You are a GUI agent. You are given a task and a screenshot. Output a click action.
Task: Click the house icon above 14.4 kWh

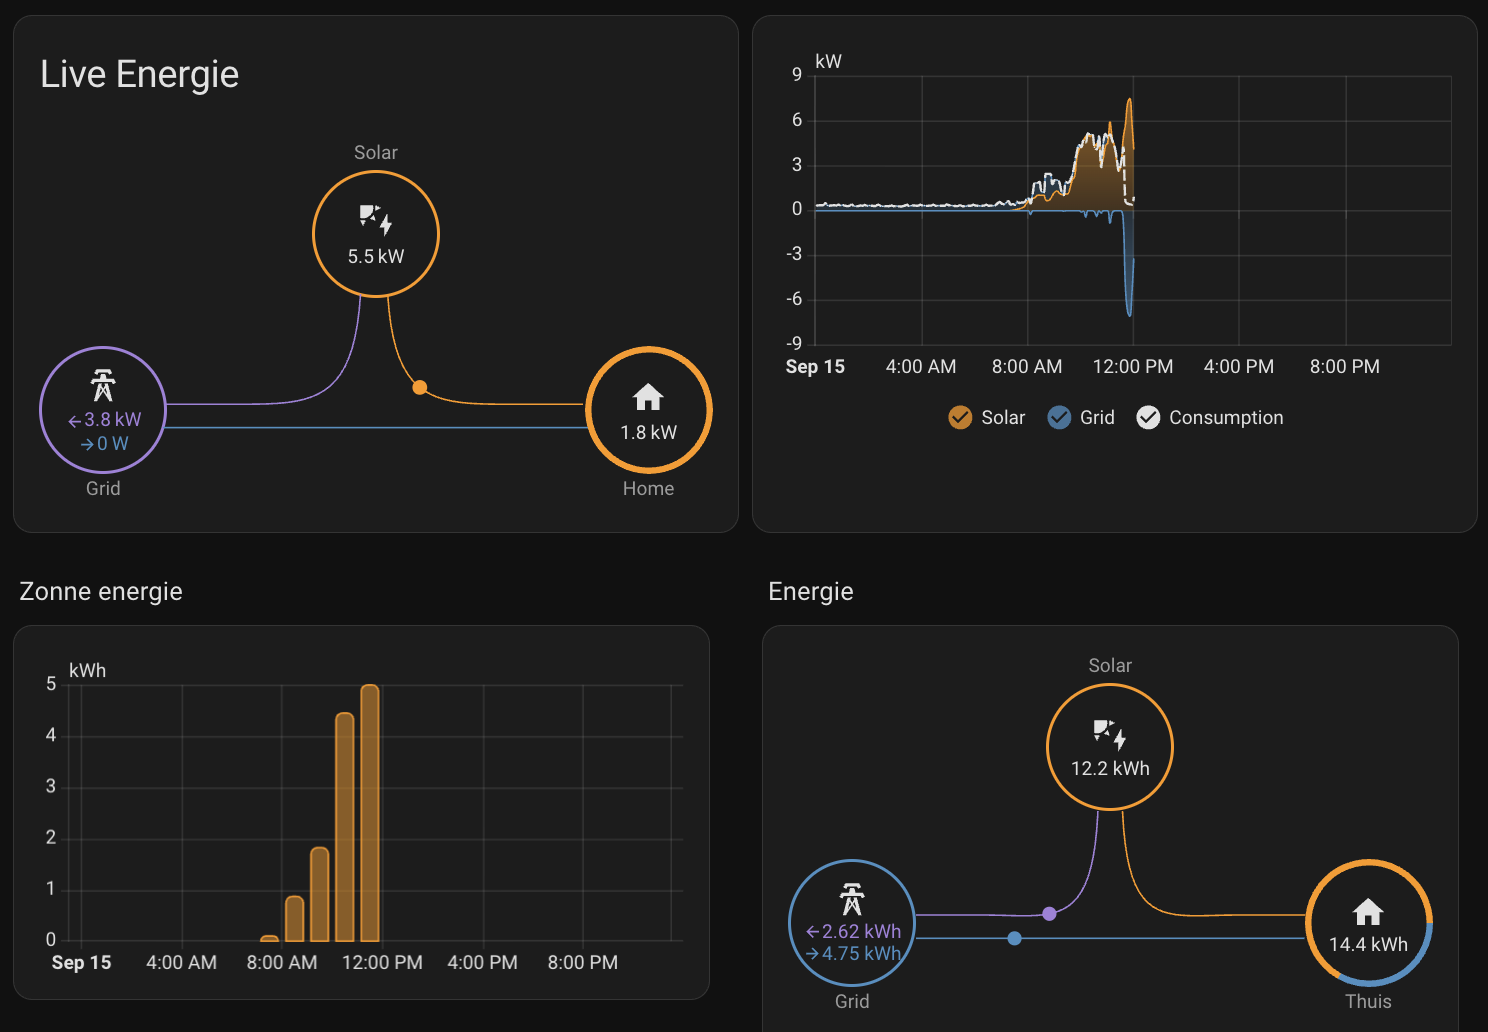pos(1368,911)
